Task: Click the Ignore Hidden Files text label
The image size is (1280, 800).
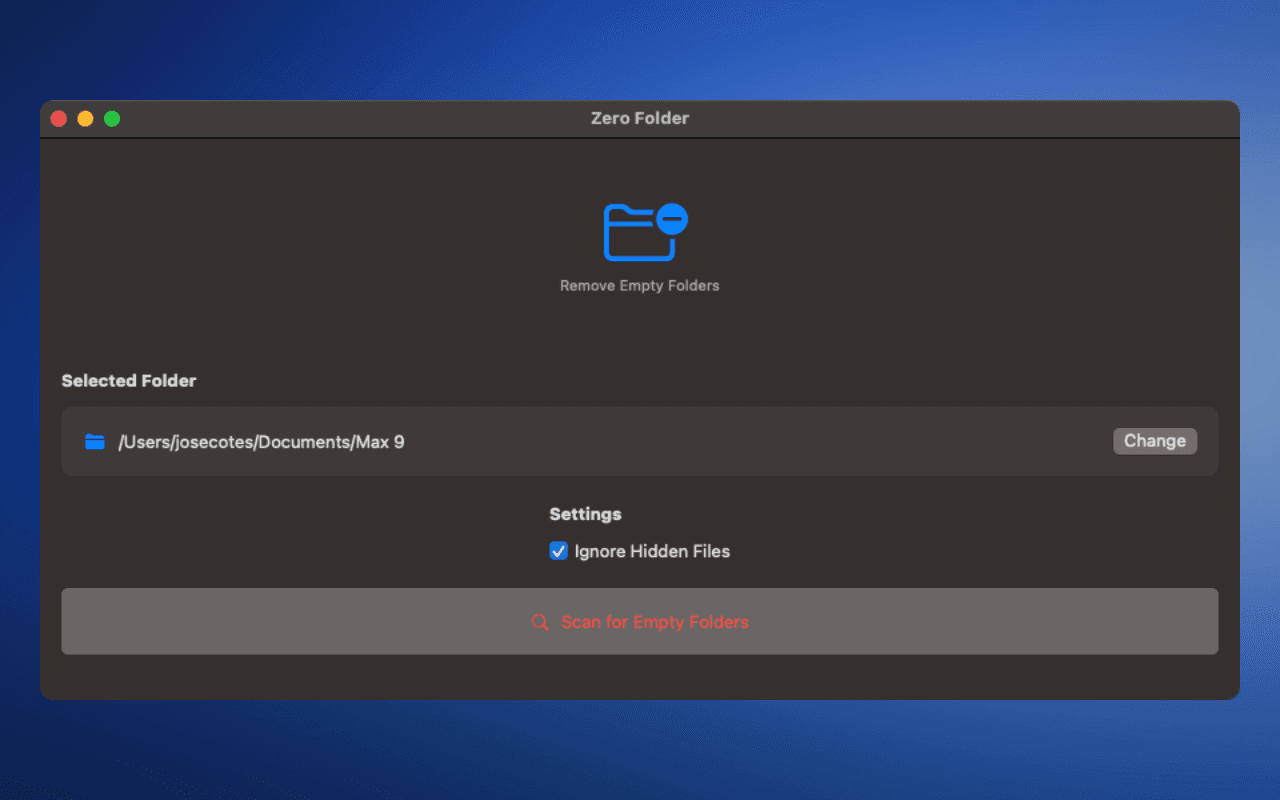Action: 652,550
